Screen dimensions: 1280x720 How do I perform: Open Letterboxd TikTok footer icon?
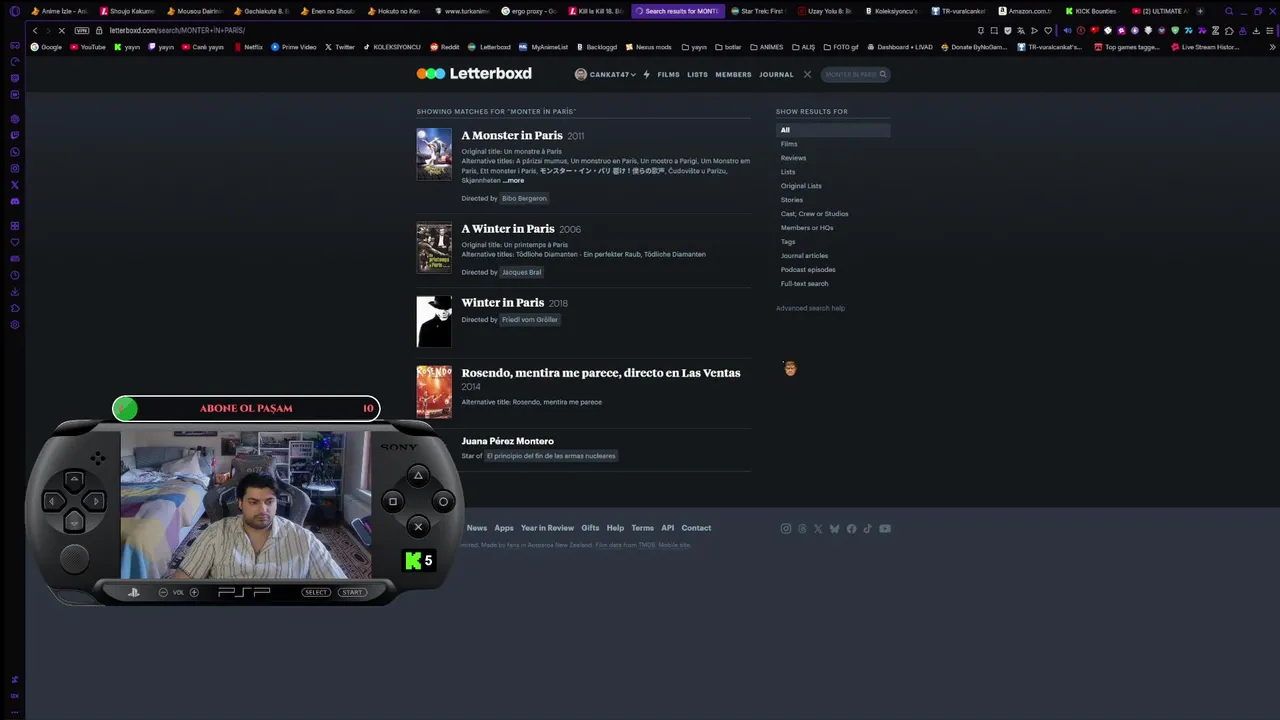pos(868,529)
